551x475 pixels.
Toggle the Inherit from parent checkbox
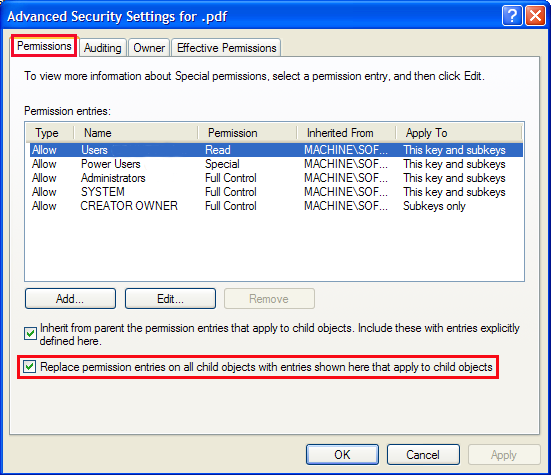[x=30, y=333]
